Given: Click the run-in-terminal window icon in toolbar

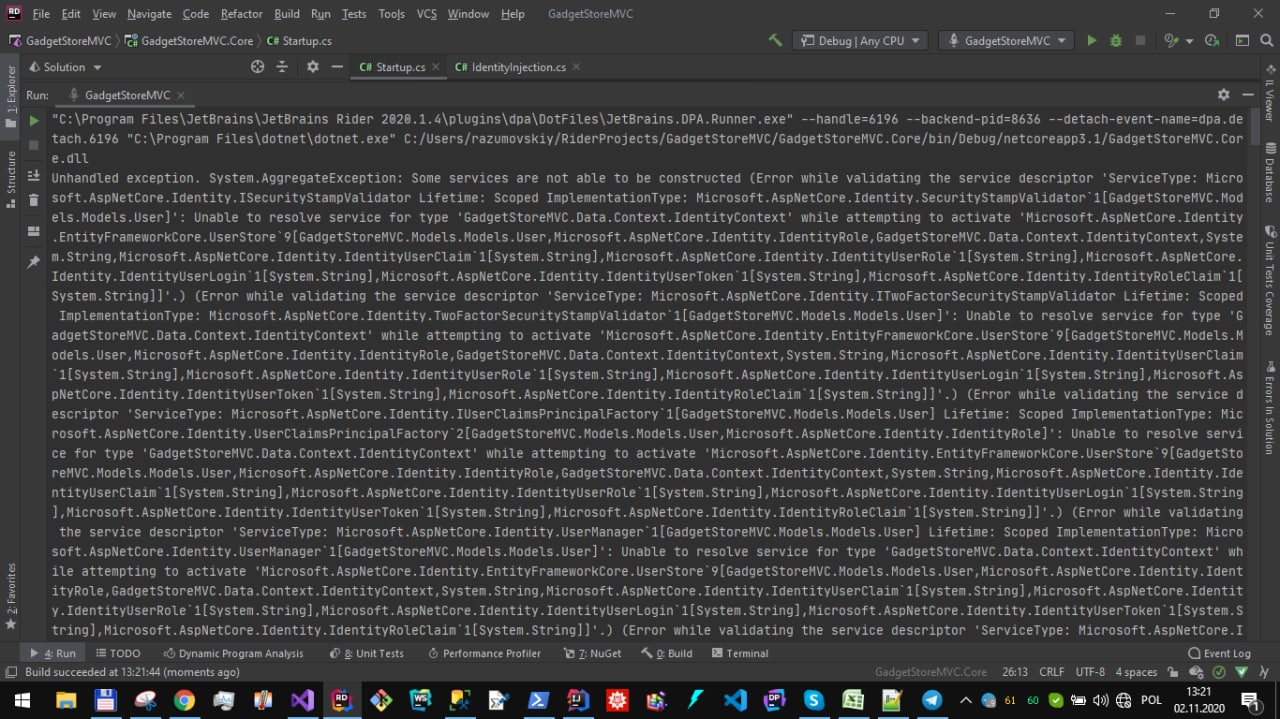Looking at the screenshot, I should [x=1241, y=41].
